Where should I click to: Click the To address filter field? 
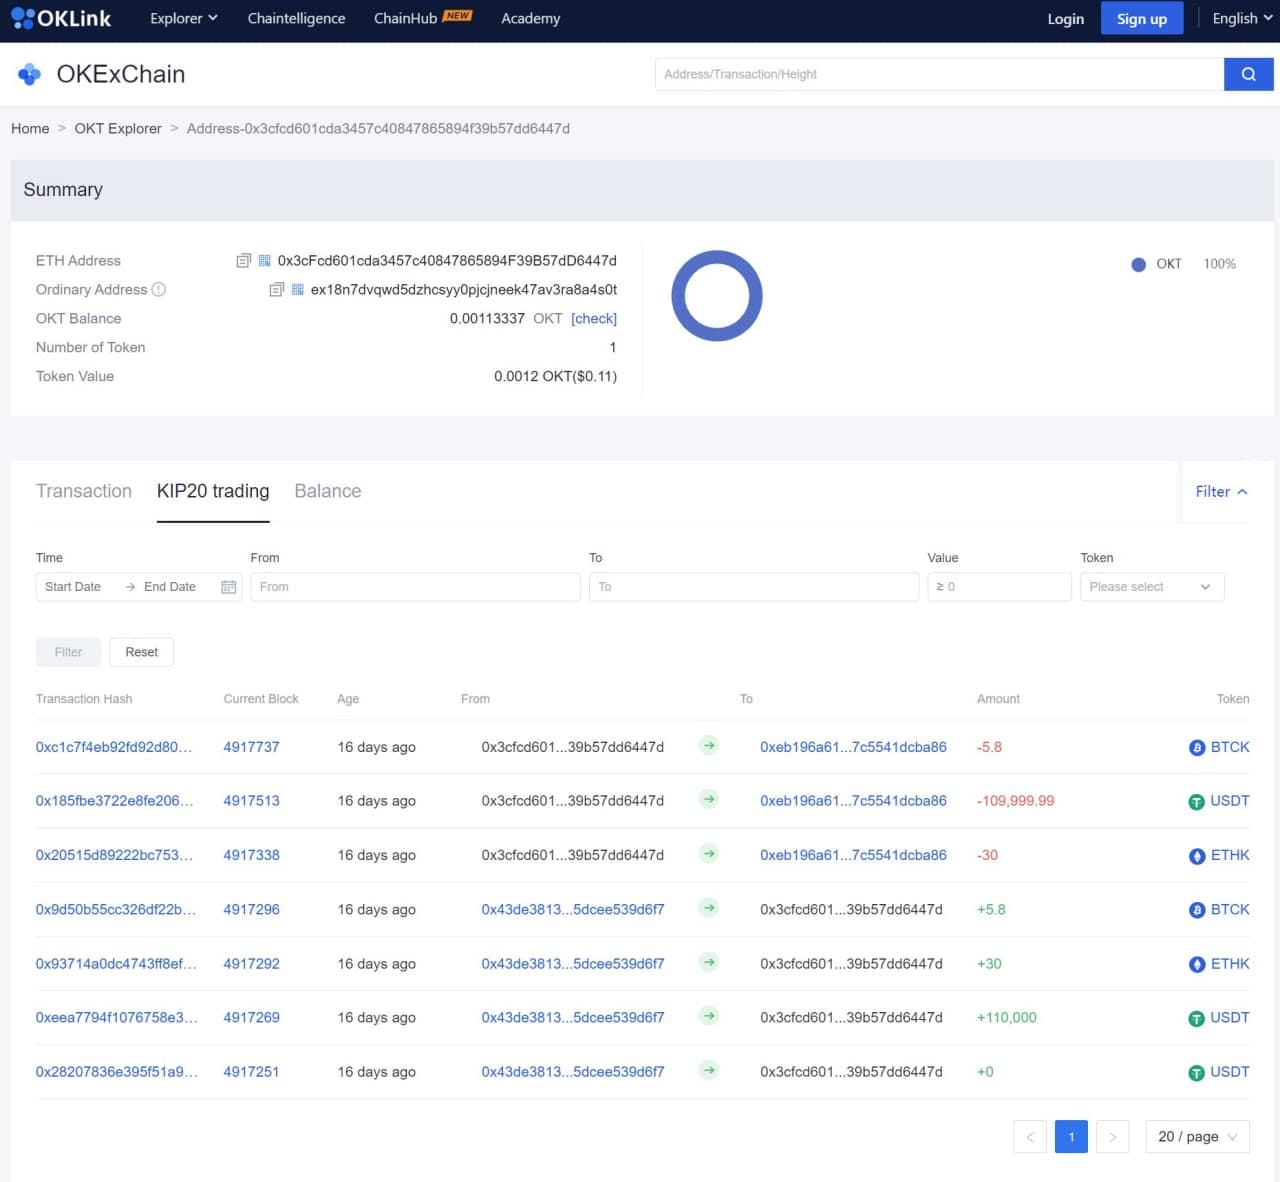(754, 587)
